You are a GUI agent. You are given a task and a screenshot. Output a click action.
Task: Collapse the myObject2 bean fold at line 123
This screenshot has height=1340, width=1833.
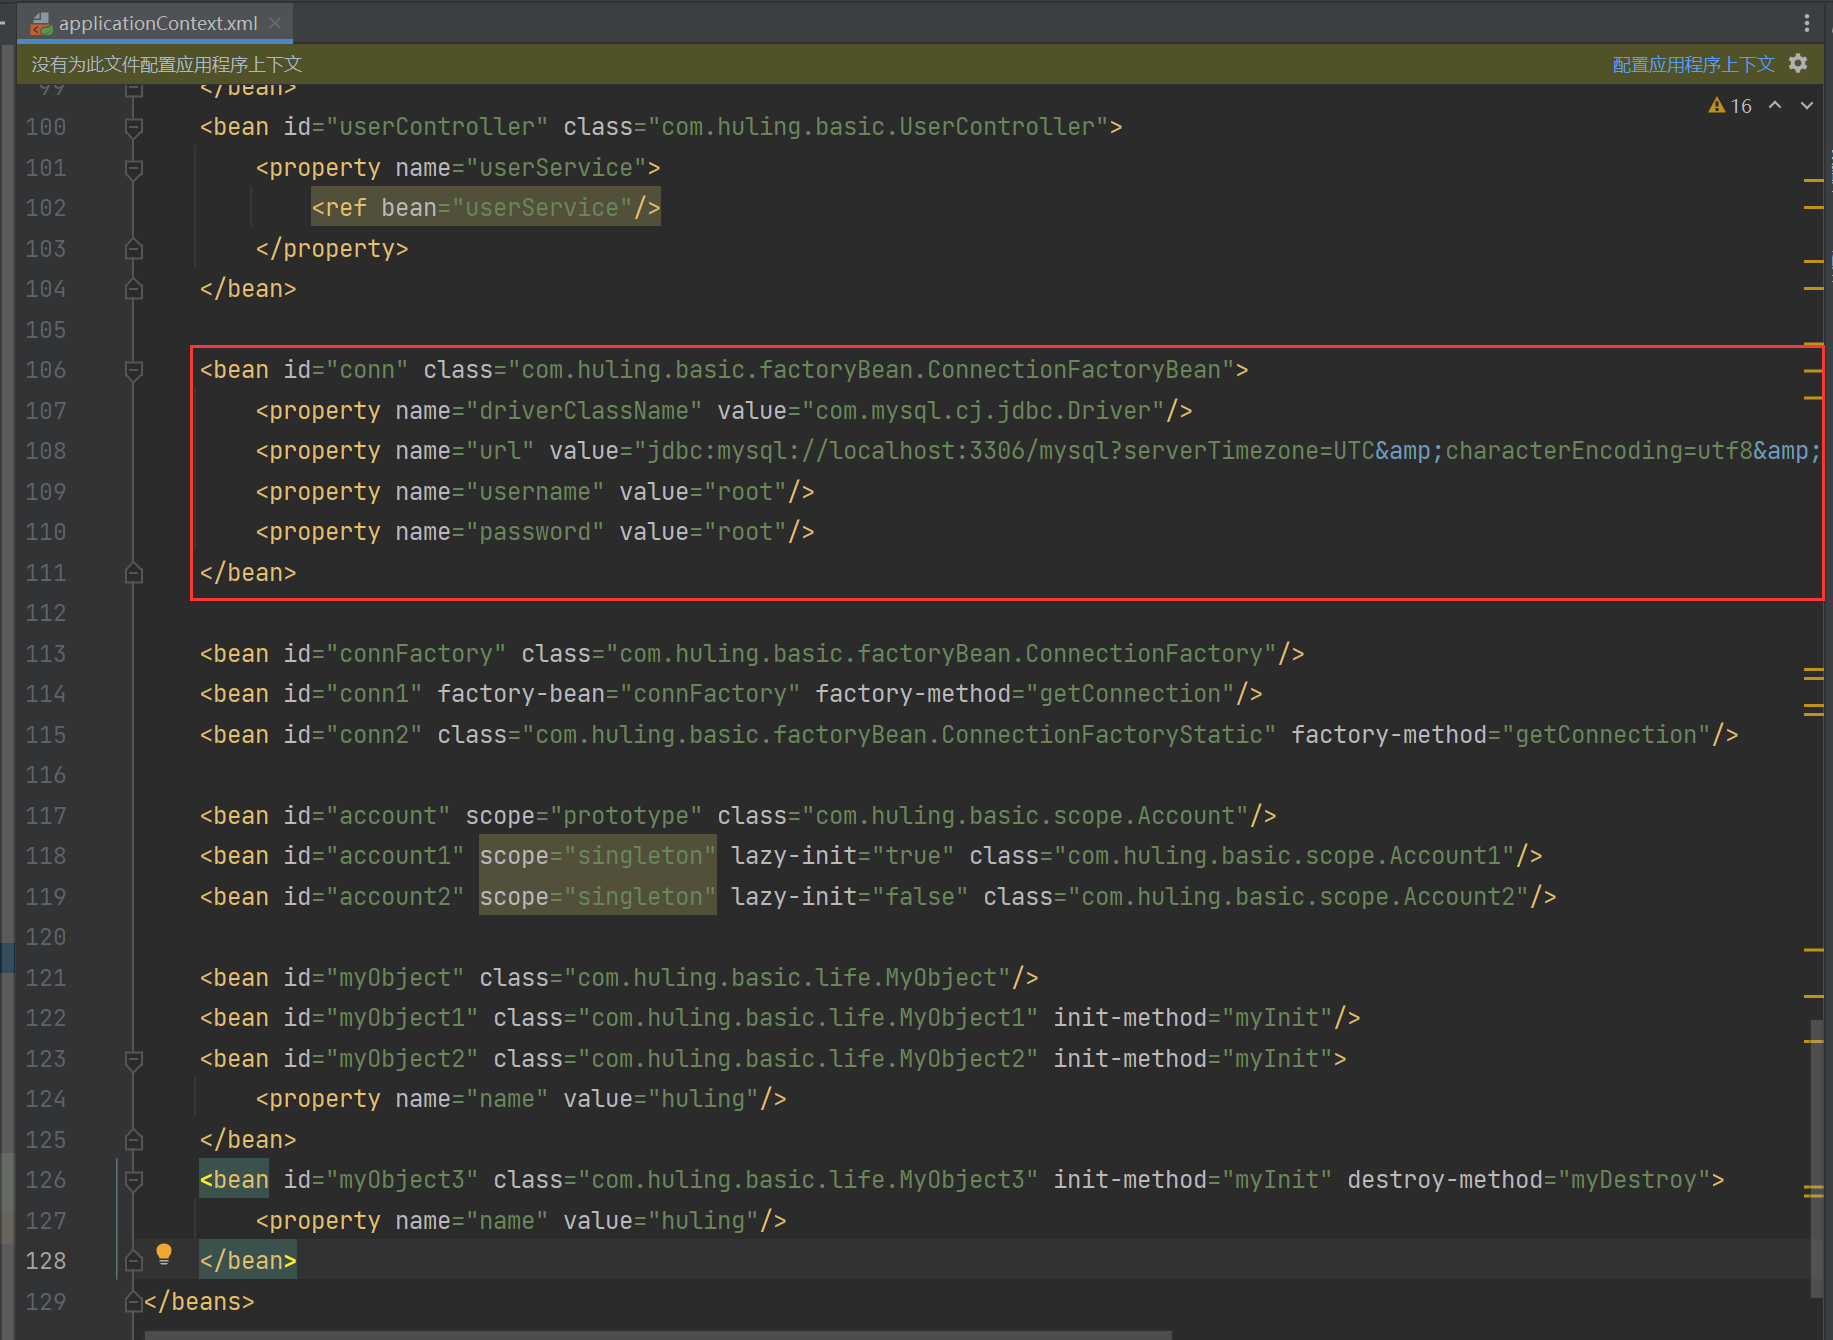[x=133, y=1059]
